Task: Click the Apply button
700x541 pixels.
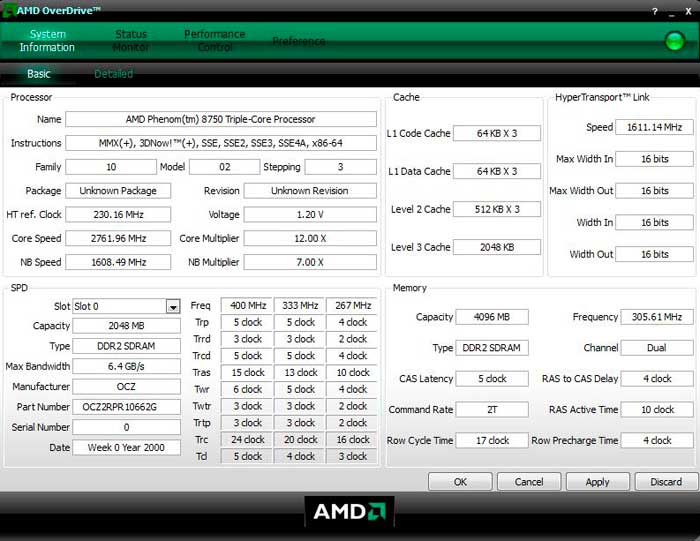Action: (597, 482)
